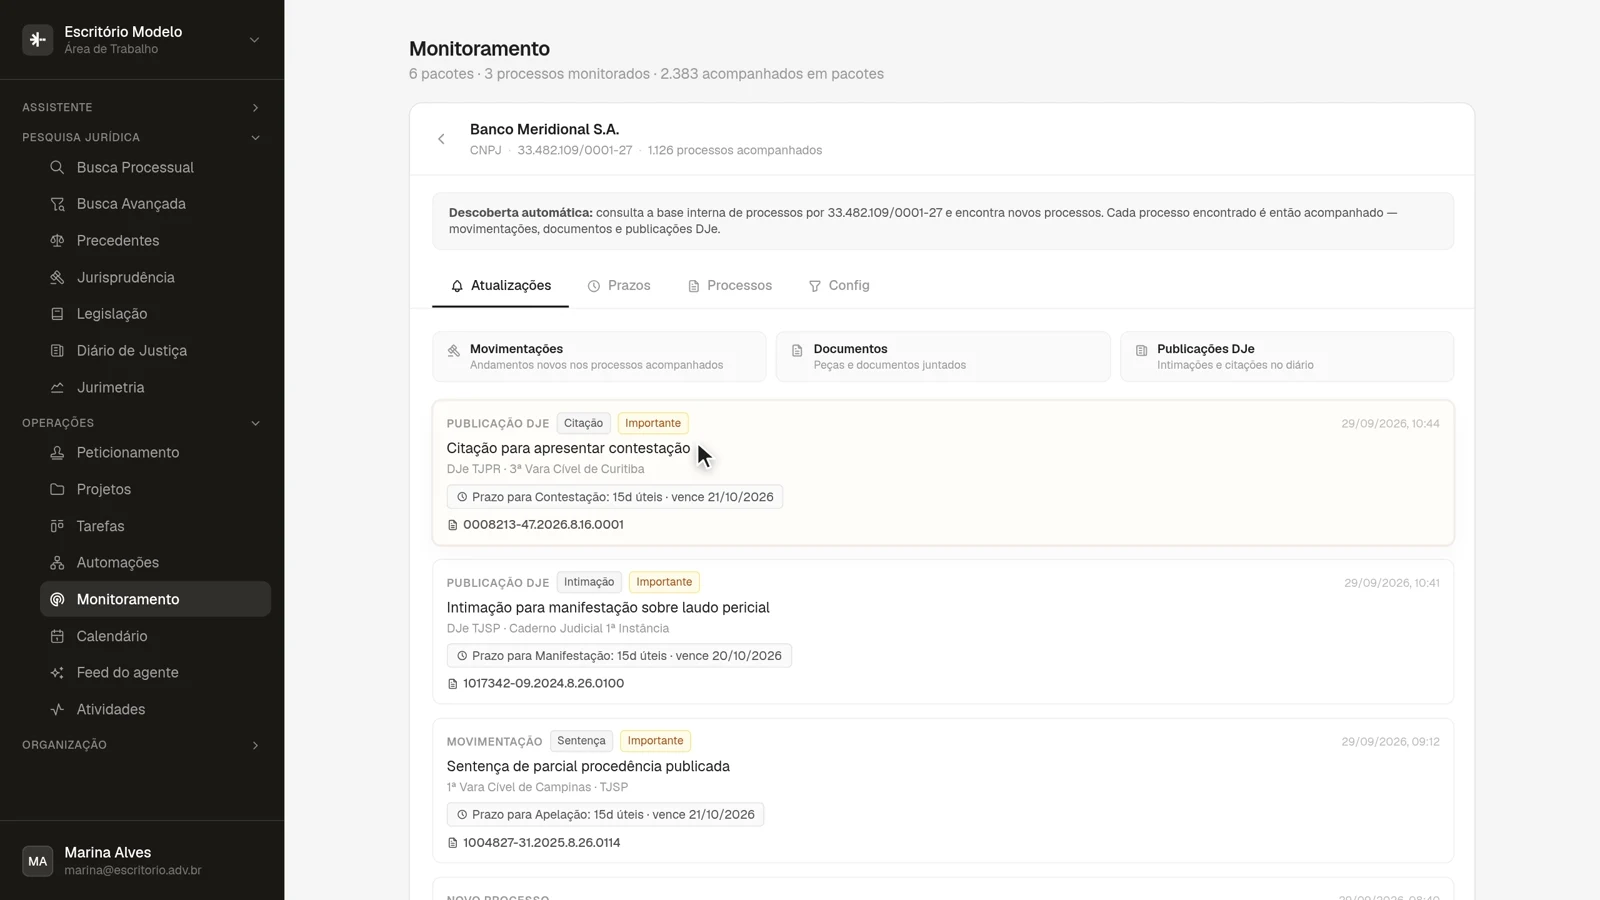
Task: Select Monitoramento in the sidebar
Action: tap(155, 599)
